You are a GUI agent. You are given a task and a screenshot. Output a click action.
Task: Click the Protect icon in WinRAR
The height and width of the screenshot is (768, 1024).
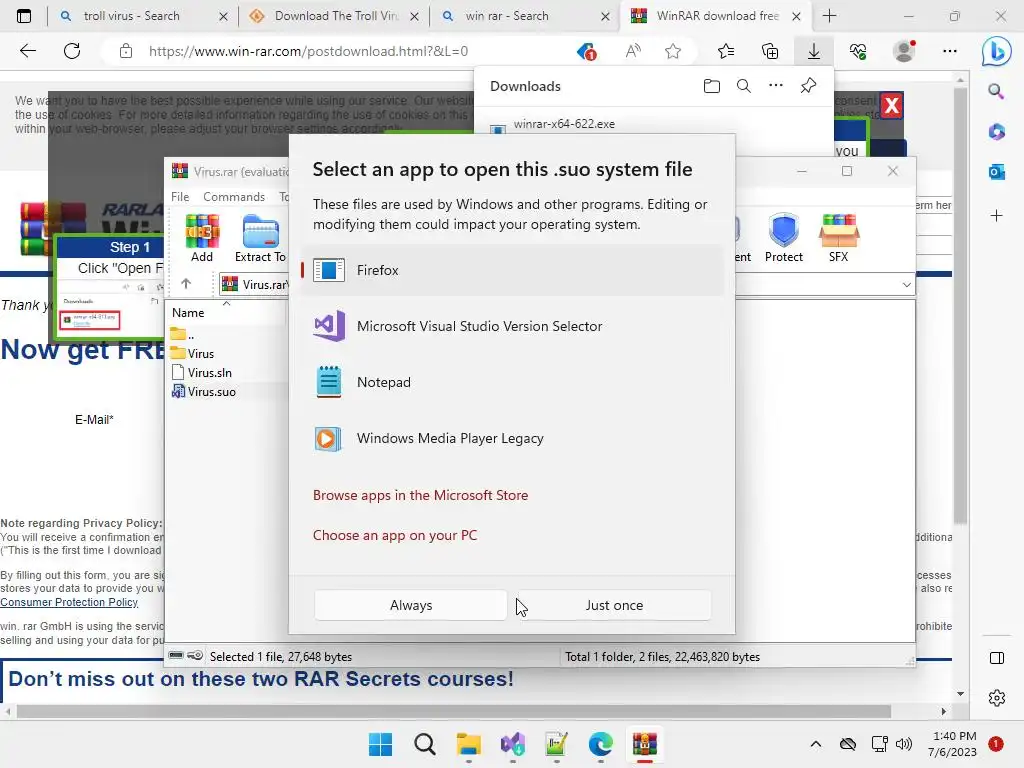pyautogui.click(x=784, y=238)
